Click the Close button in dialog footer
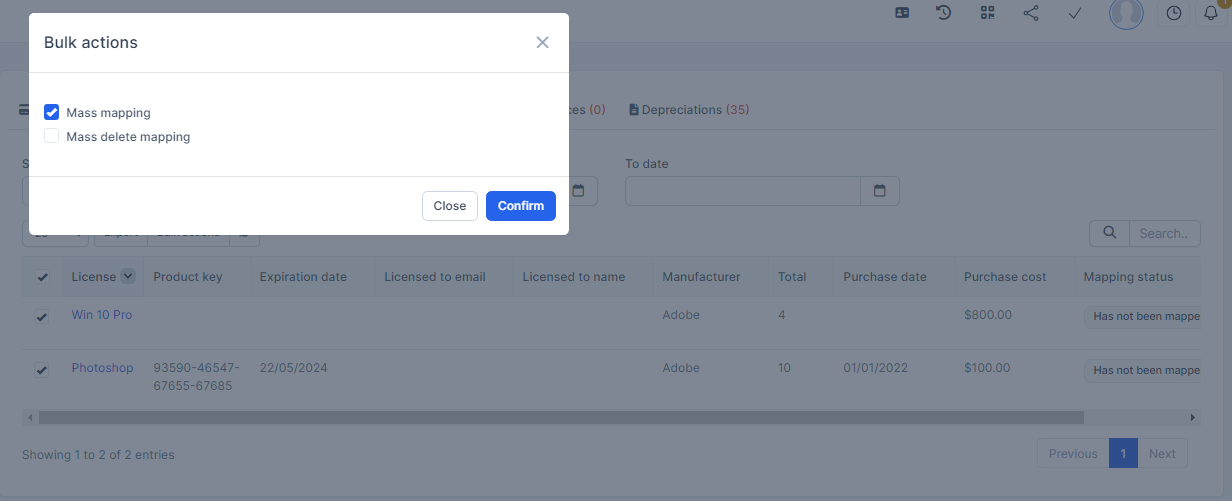Image resolution: width=1232 pixels, height=501 pixels. tap(449, 206)
